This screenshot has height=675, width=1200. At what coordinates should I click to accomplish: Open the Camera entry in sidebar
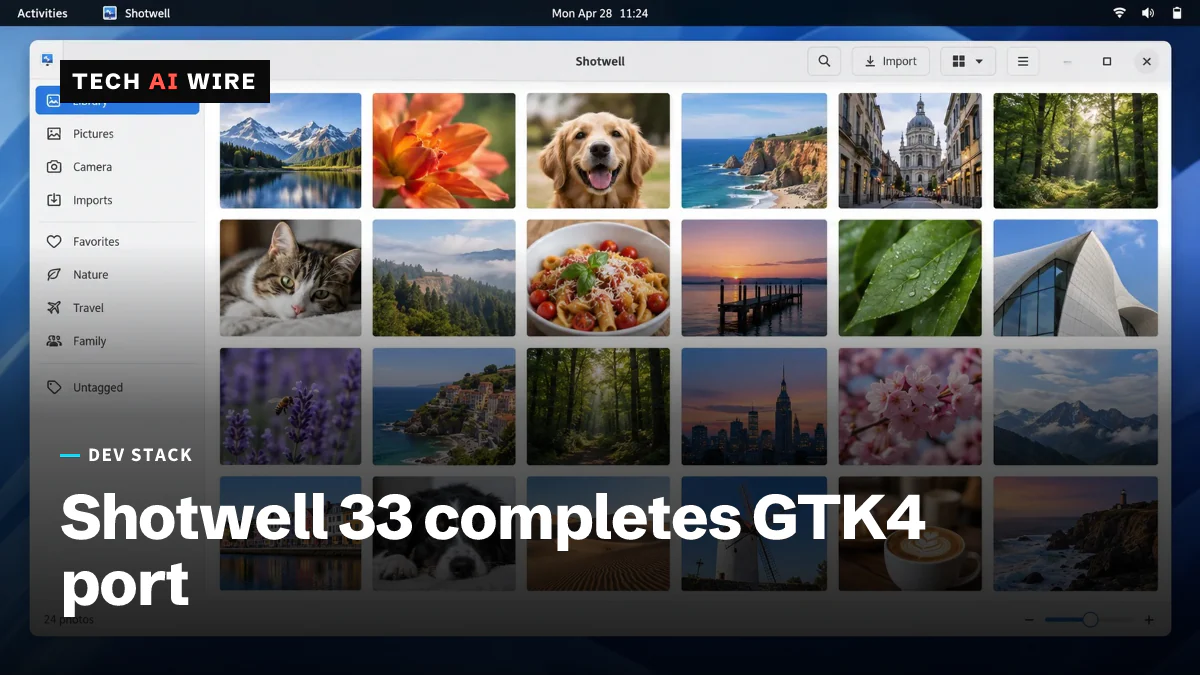coord(117,167)
